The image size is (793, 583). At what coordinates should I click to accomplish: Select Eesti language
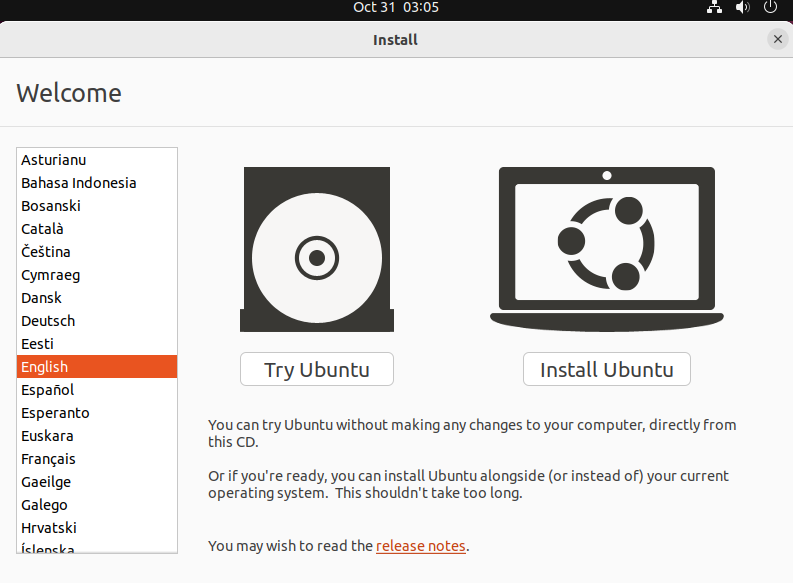tap(97, 344)
